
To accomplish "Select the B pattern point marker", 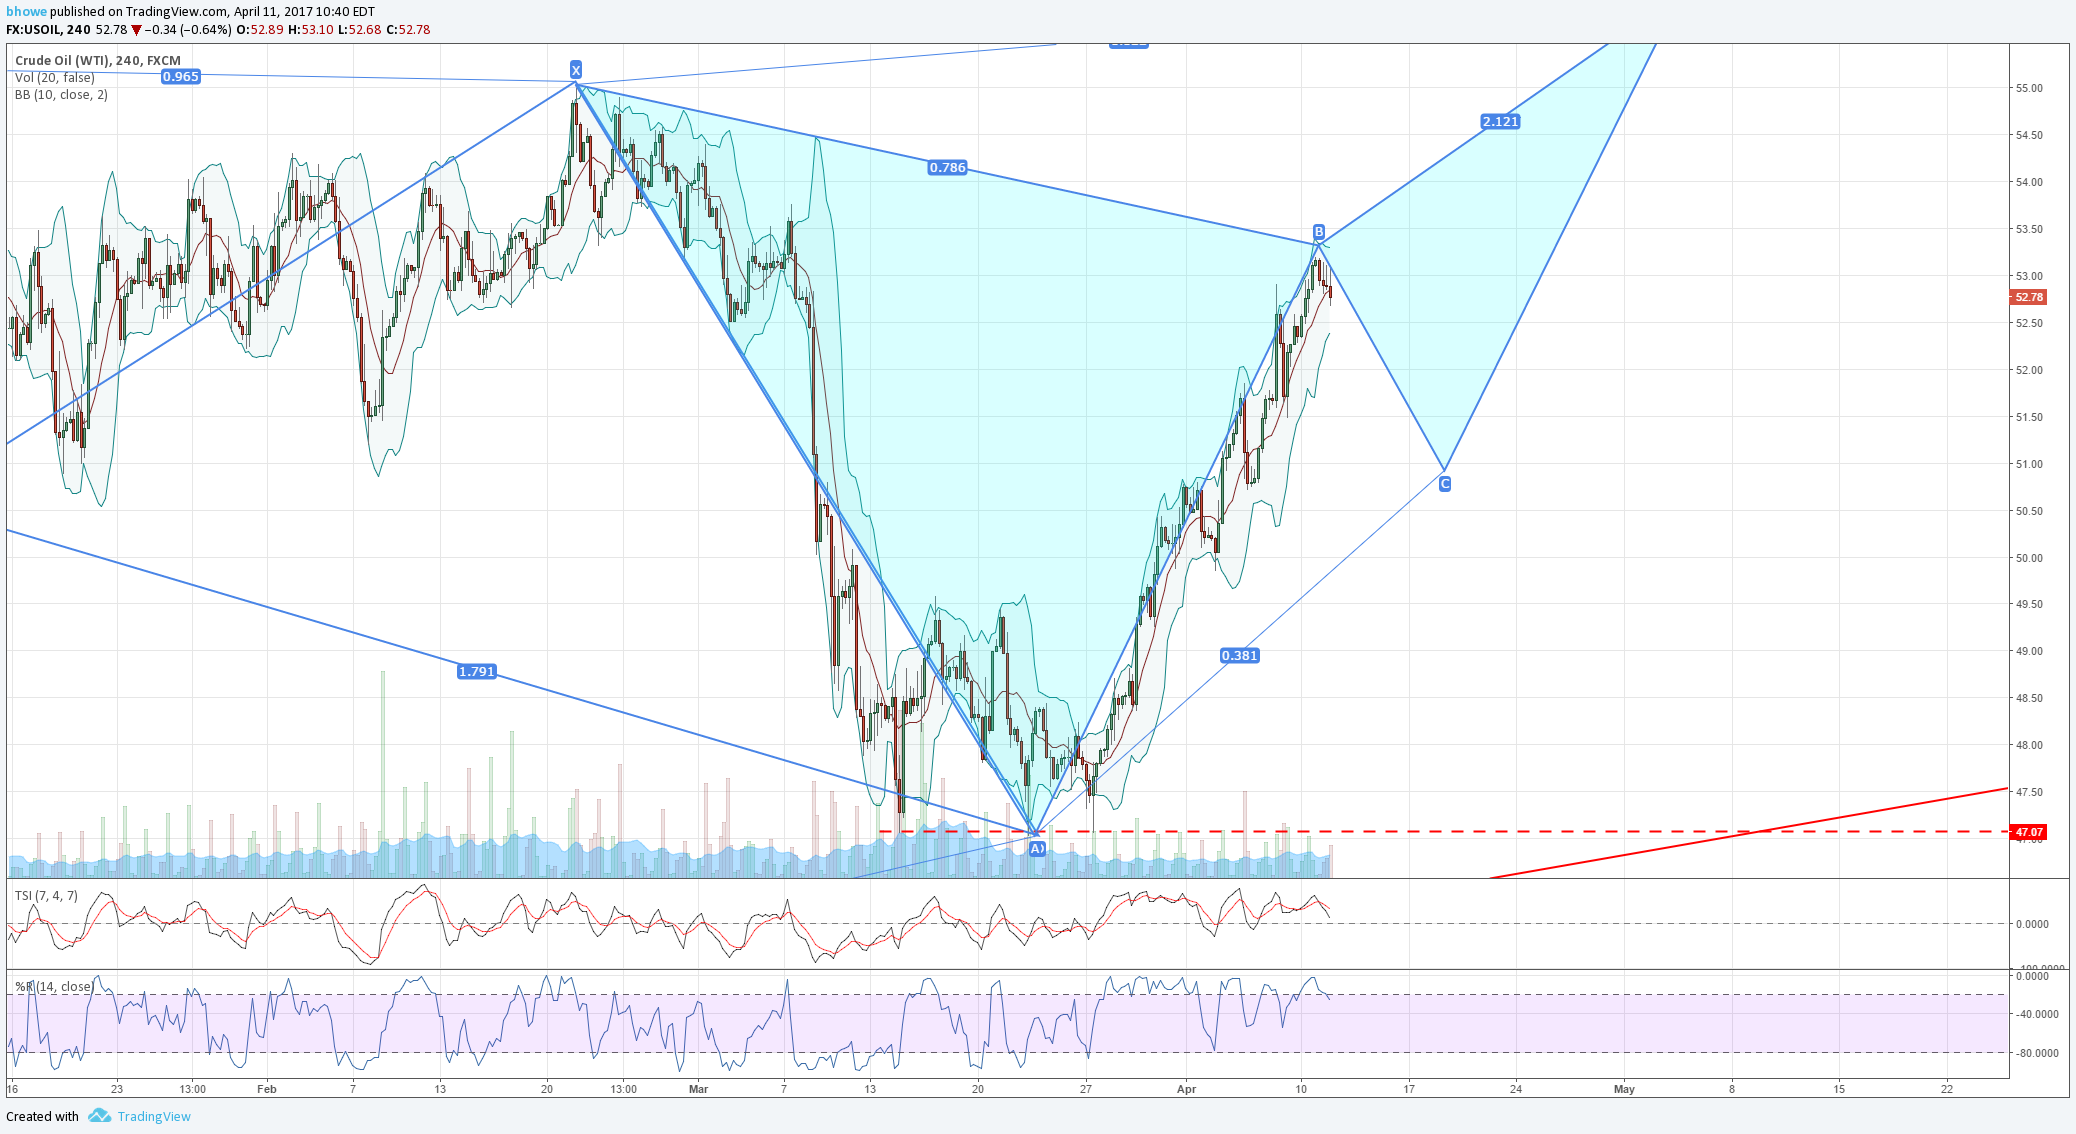I will 1319,232.
